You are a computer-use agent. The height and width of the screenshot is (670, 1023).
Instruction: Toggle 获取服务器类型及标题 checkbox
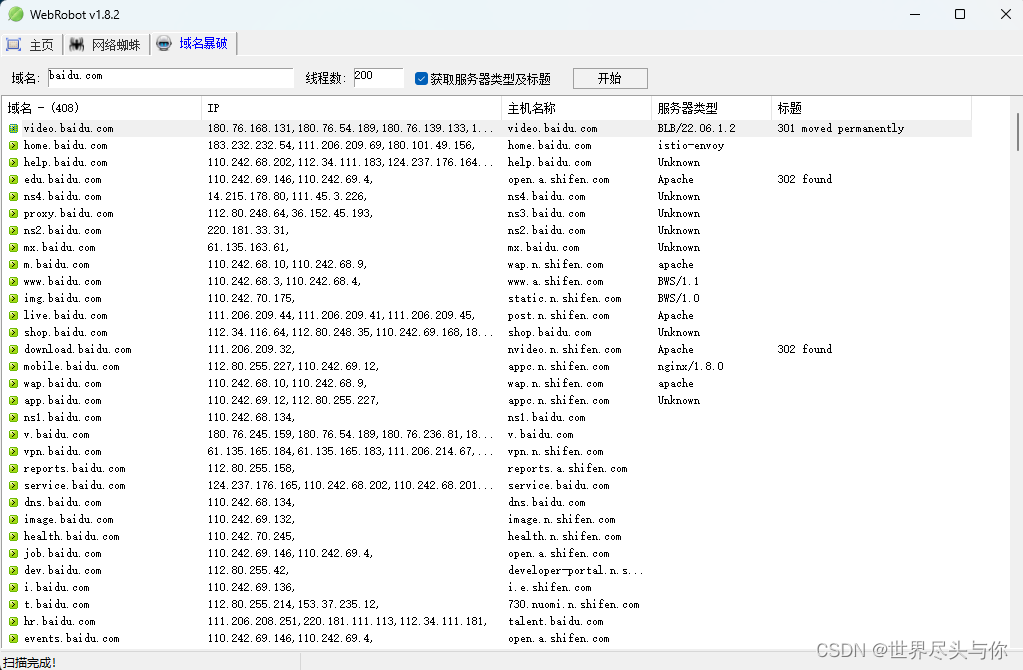click(421, 79)
